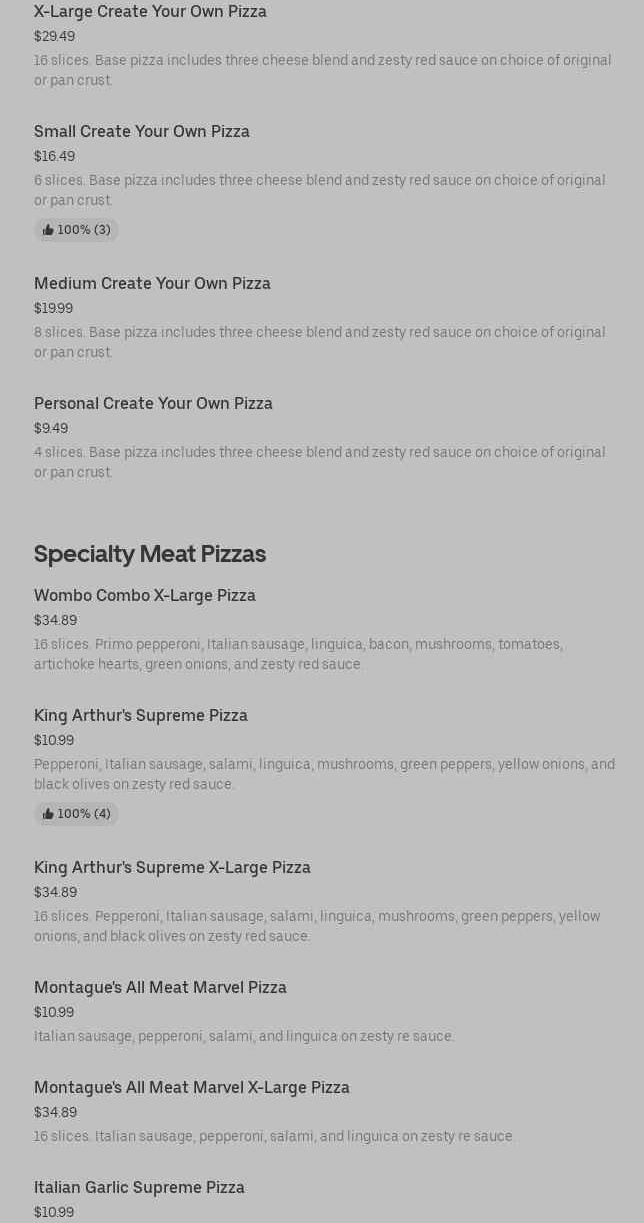Click the $19.99 Medium pizza price
Screen dimensions: 644x1223
[x=53, y=308]
